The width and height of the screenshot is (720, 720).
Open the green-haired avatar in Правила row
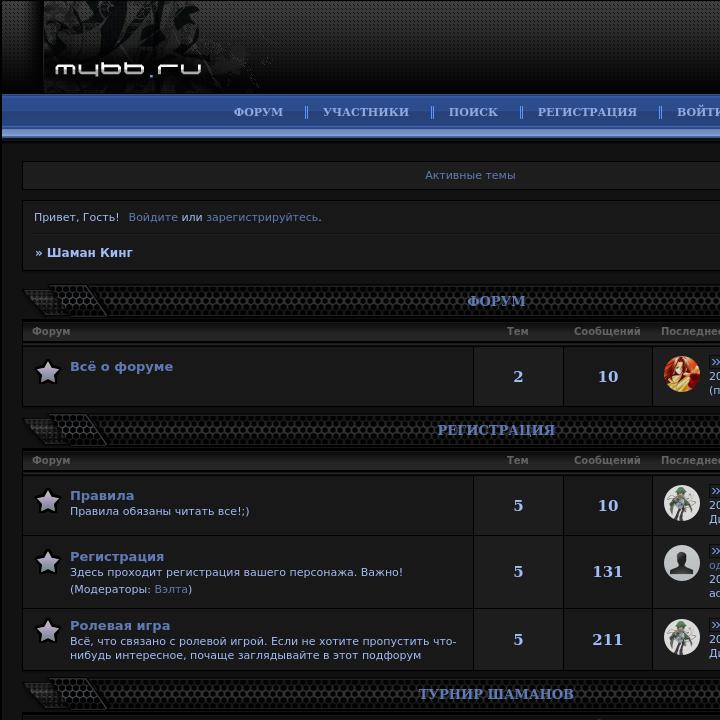[681, 503]
